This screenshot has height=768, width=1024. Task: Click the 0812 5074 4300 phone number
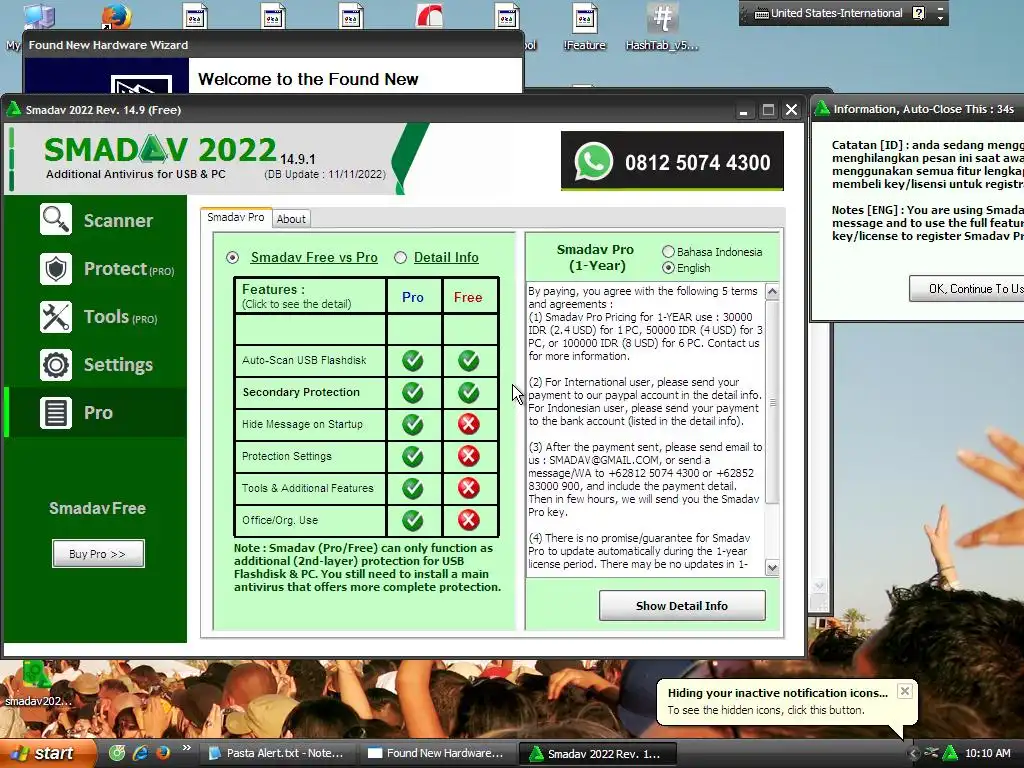tap(697, 162)
